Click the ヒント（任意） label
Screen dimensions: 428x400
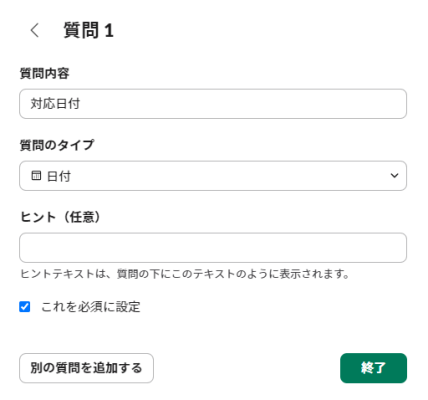tap(60, 217)
